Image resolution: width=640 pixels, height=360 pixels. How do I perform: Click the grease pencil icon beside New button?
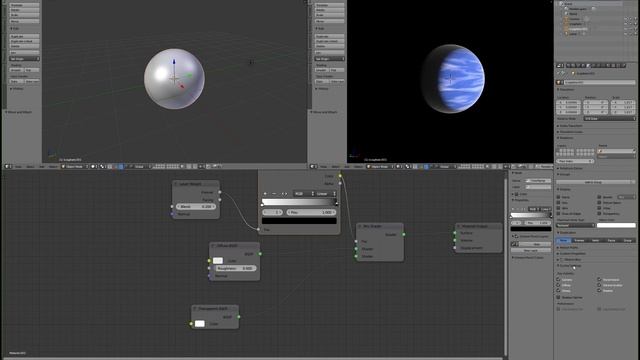click(x=515, y=244)
